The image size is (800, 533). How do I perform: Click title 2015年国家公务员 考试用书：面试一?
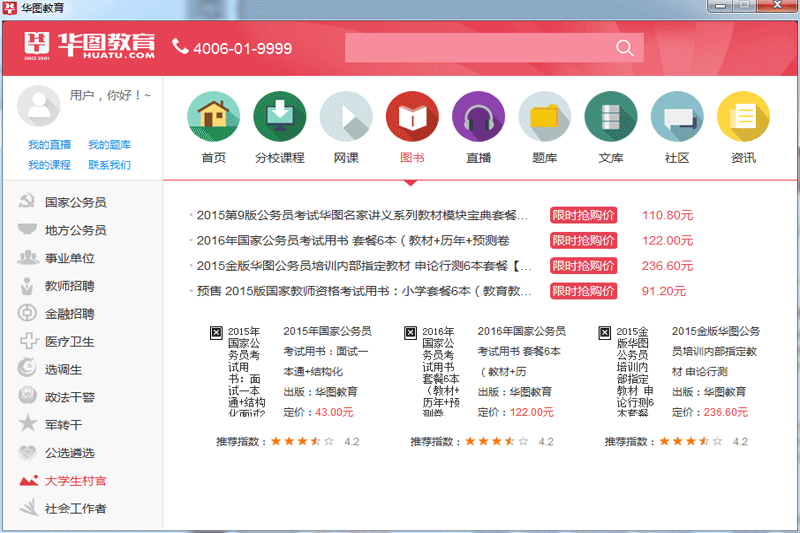click(327, 351)
